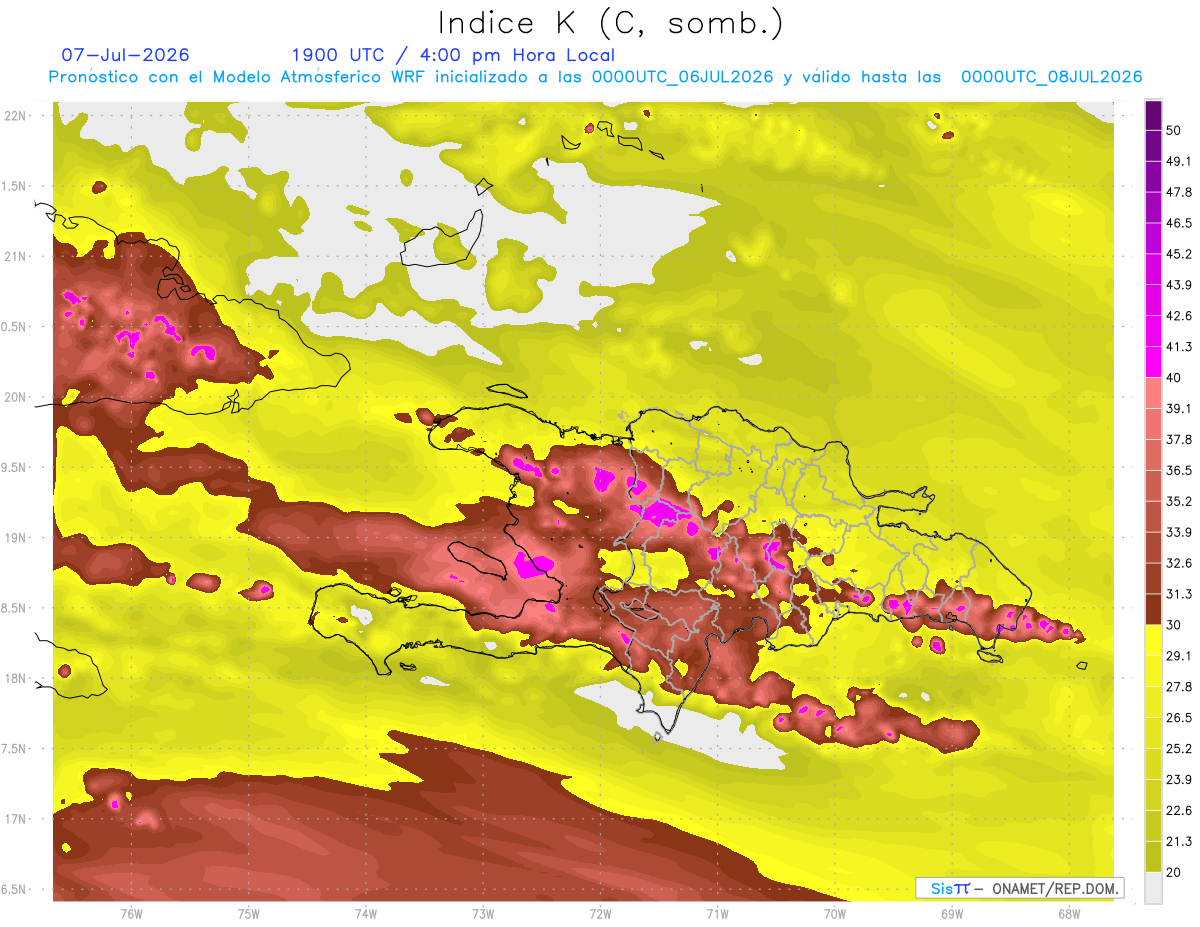Screen dimensions: 1200x927
Task: Click the legend value 29.1
Action: tap(1178, 656)
